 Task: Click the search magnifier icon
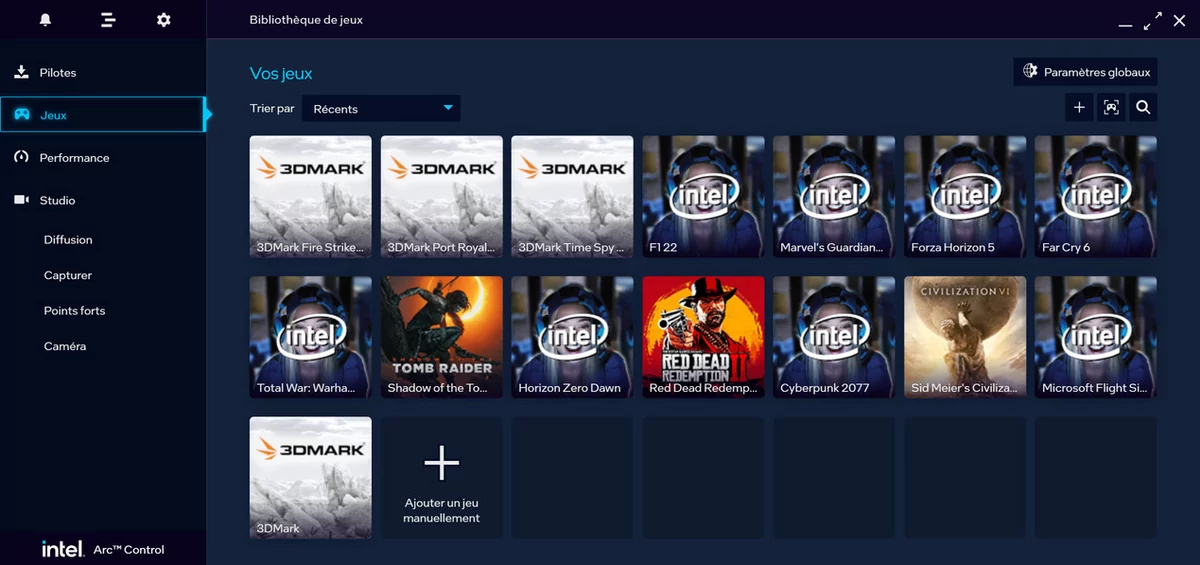pos(1143,108)
